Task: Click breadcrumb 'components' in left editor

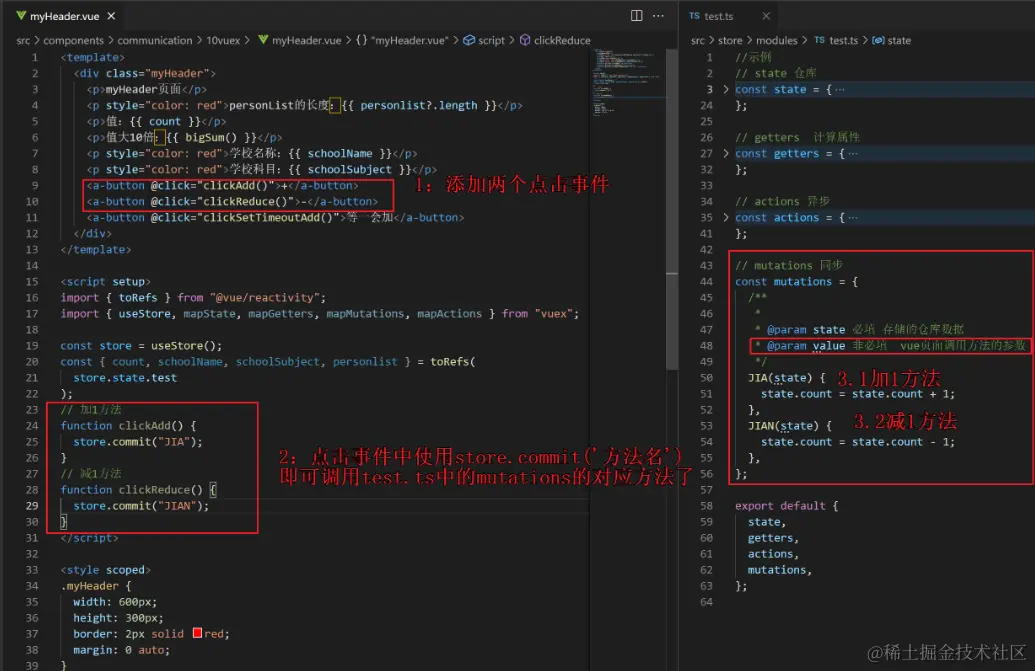Action: [x=73, y=40]
